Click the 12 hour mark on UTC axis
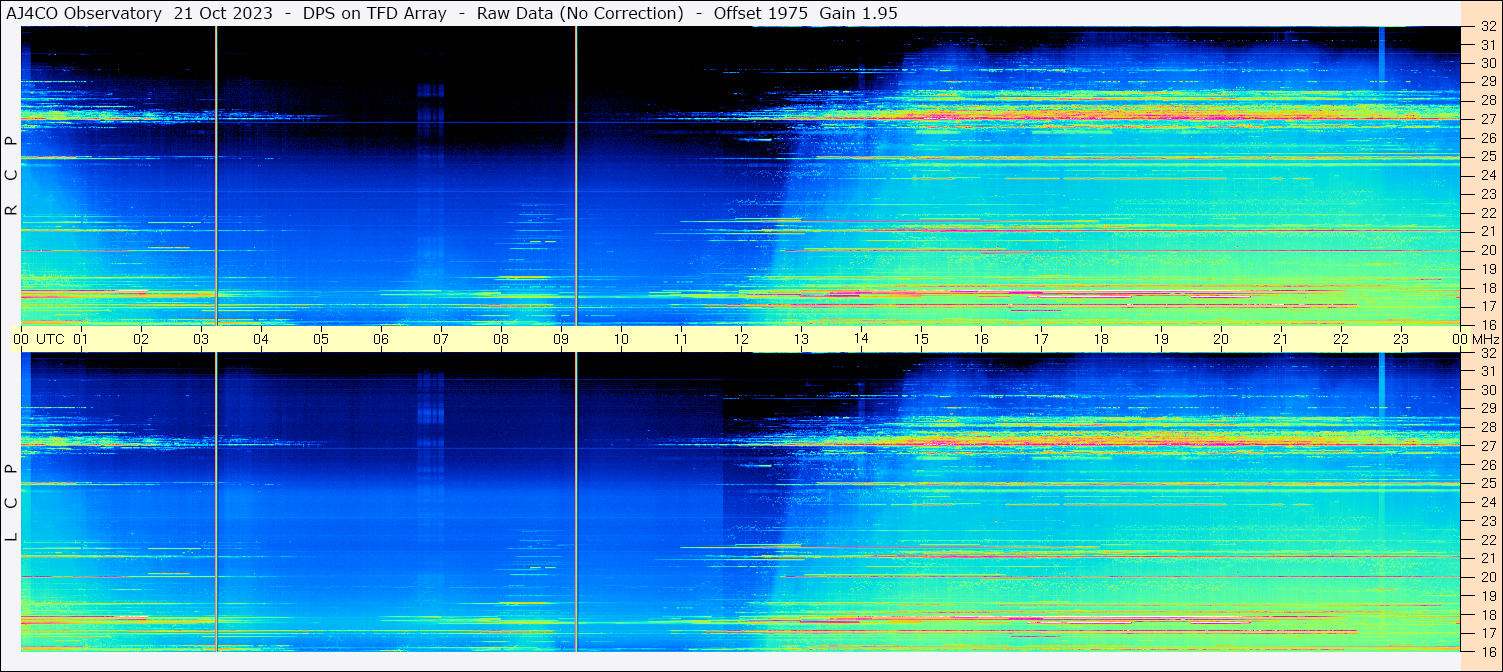1503x672 pixels. point(741,339)
